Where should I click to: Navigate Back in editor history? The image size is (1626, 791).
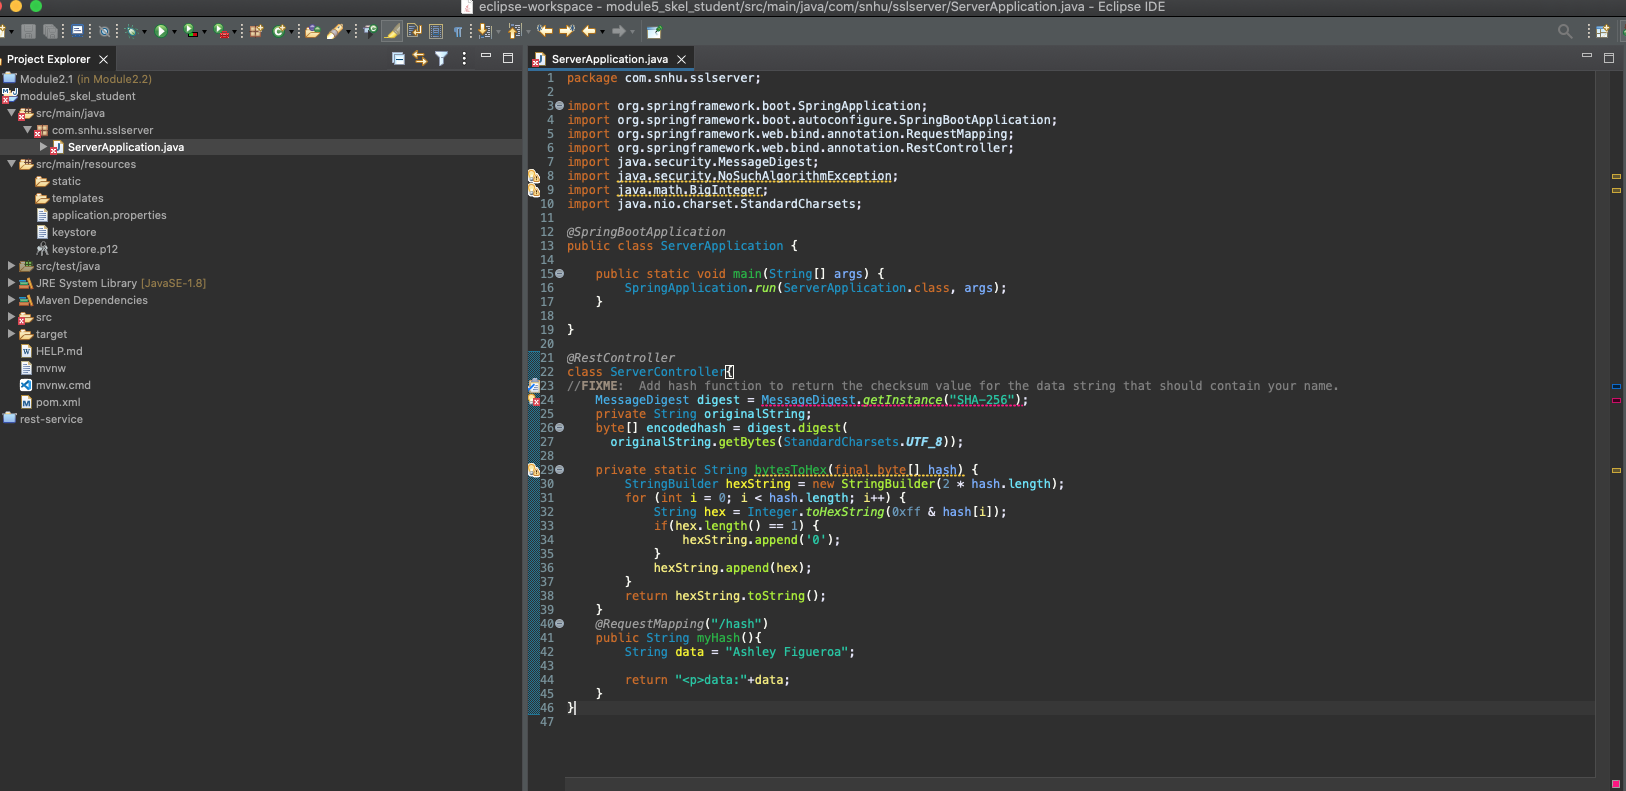pos(589,31)
